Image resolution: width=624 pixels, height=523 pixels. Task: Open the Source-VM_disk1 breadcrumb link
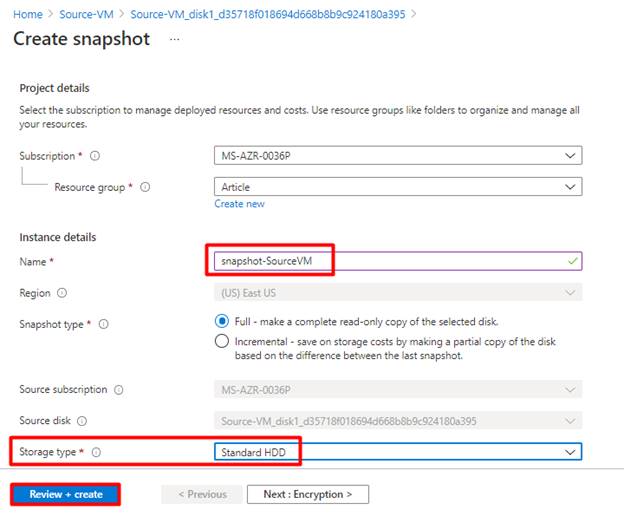(x=259, y=14)
